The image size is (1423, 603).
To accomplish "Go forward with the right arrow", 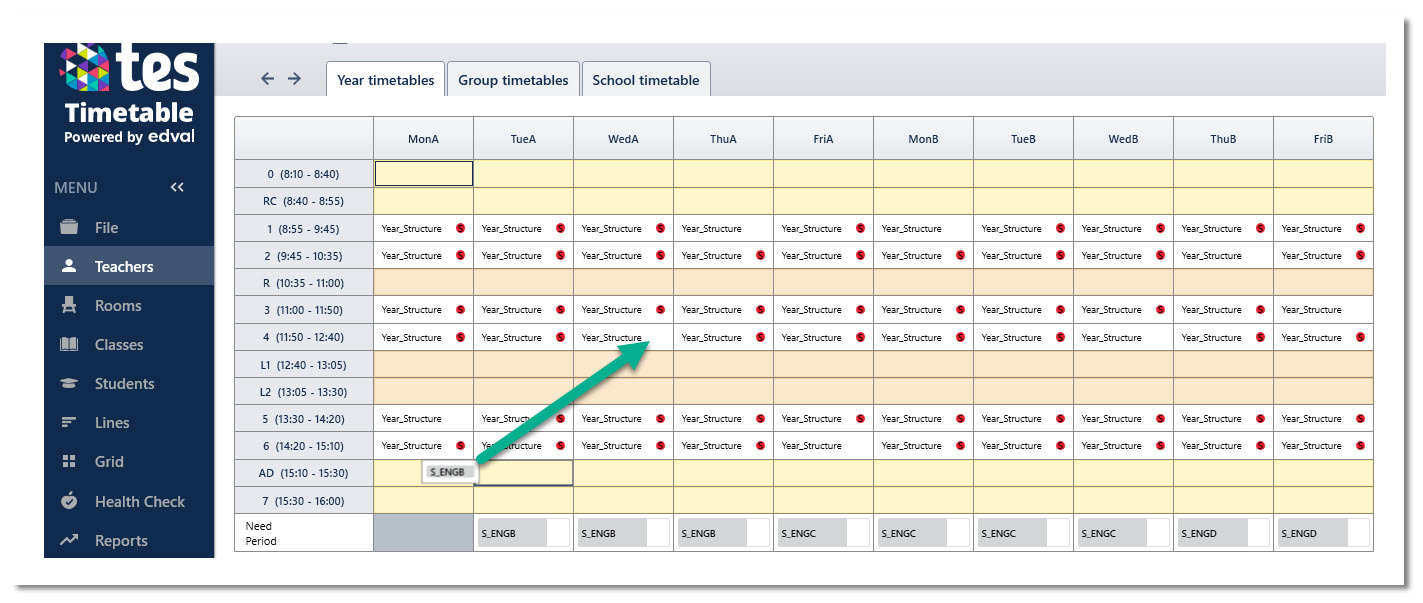I will tap(294, 78).
